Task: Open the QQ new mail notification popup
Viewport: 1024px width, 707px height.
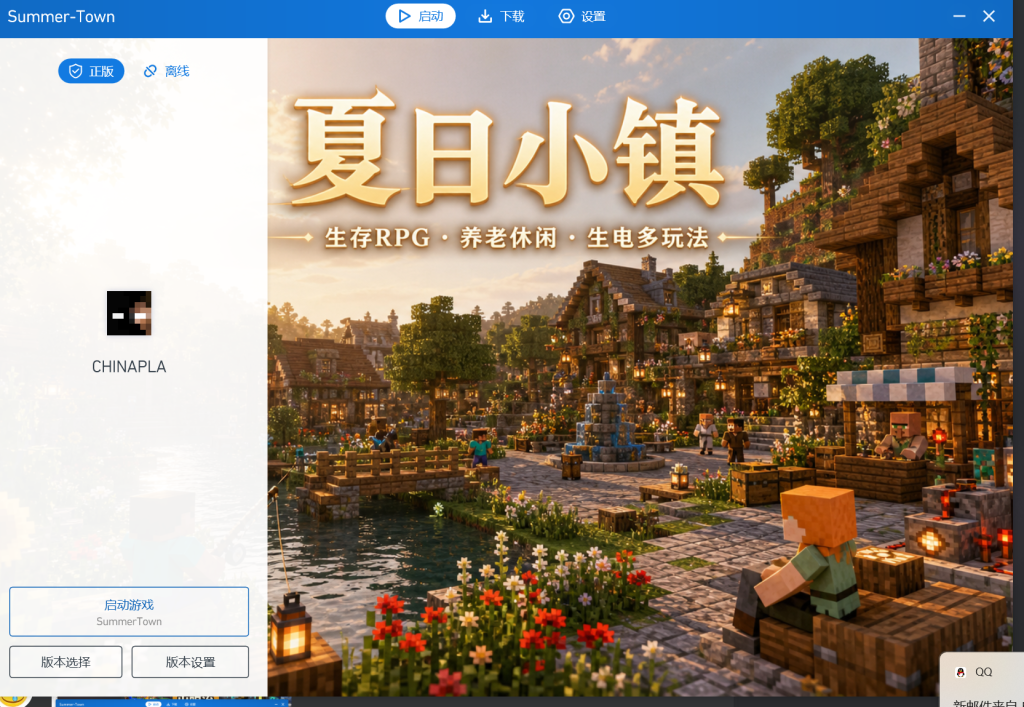Action: 982,679
